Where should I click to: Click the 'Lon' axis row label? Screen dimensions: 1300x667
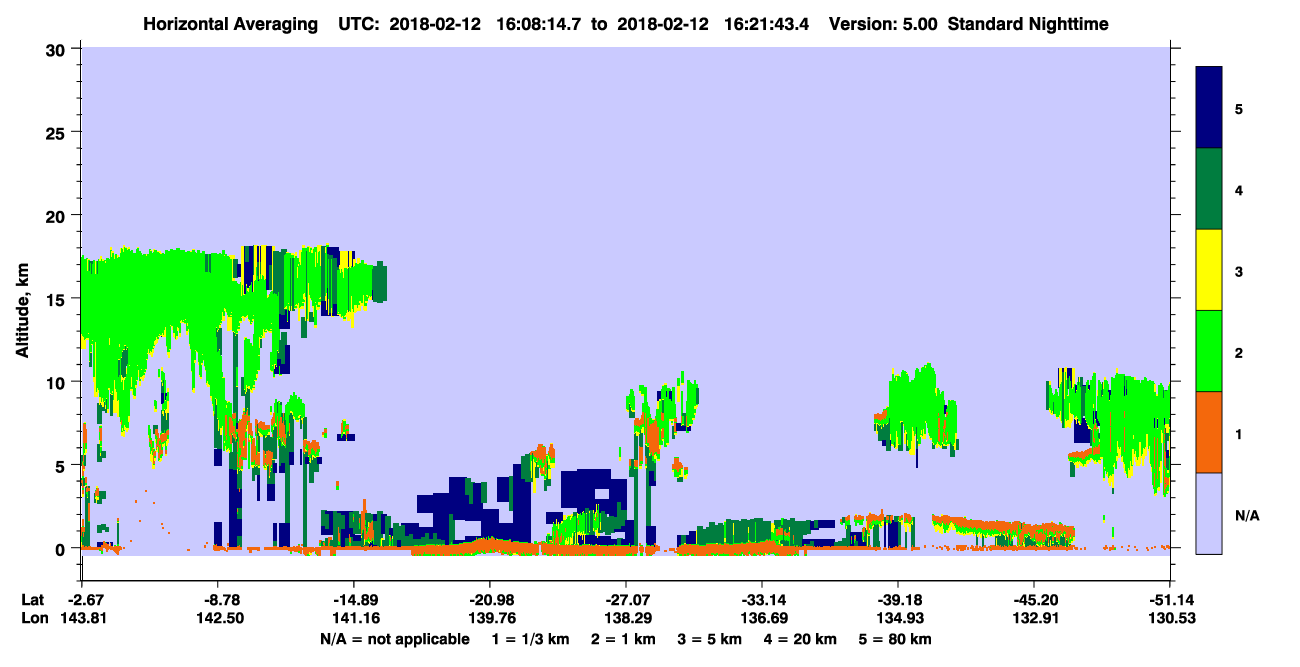tap(33, 618)
